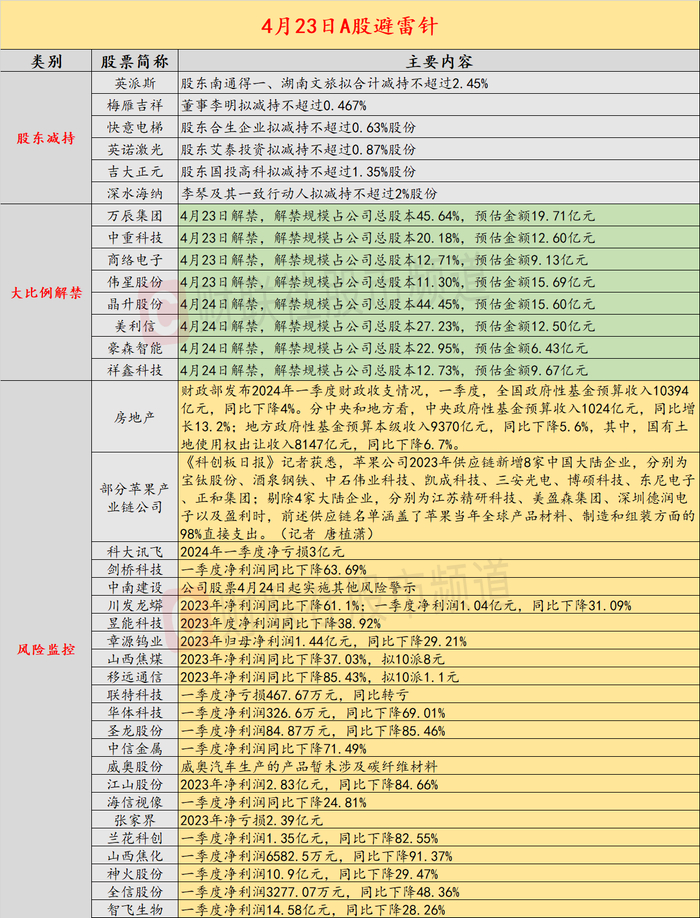Select stock name '英诺激光'

coord(135,150)
